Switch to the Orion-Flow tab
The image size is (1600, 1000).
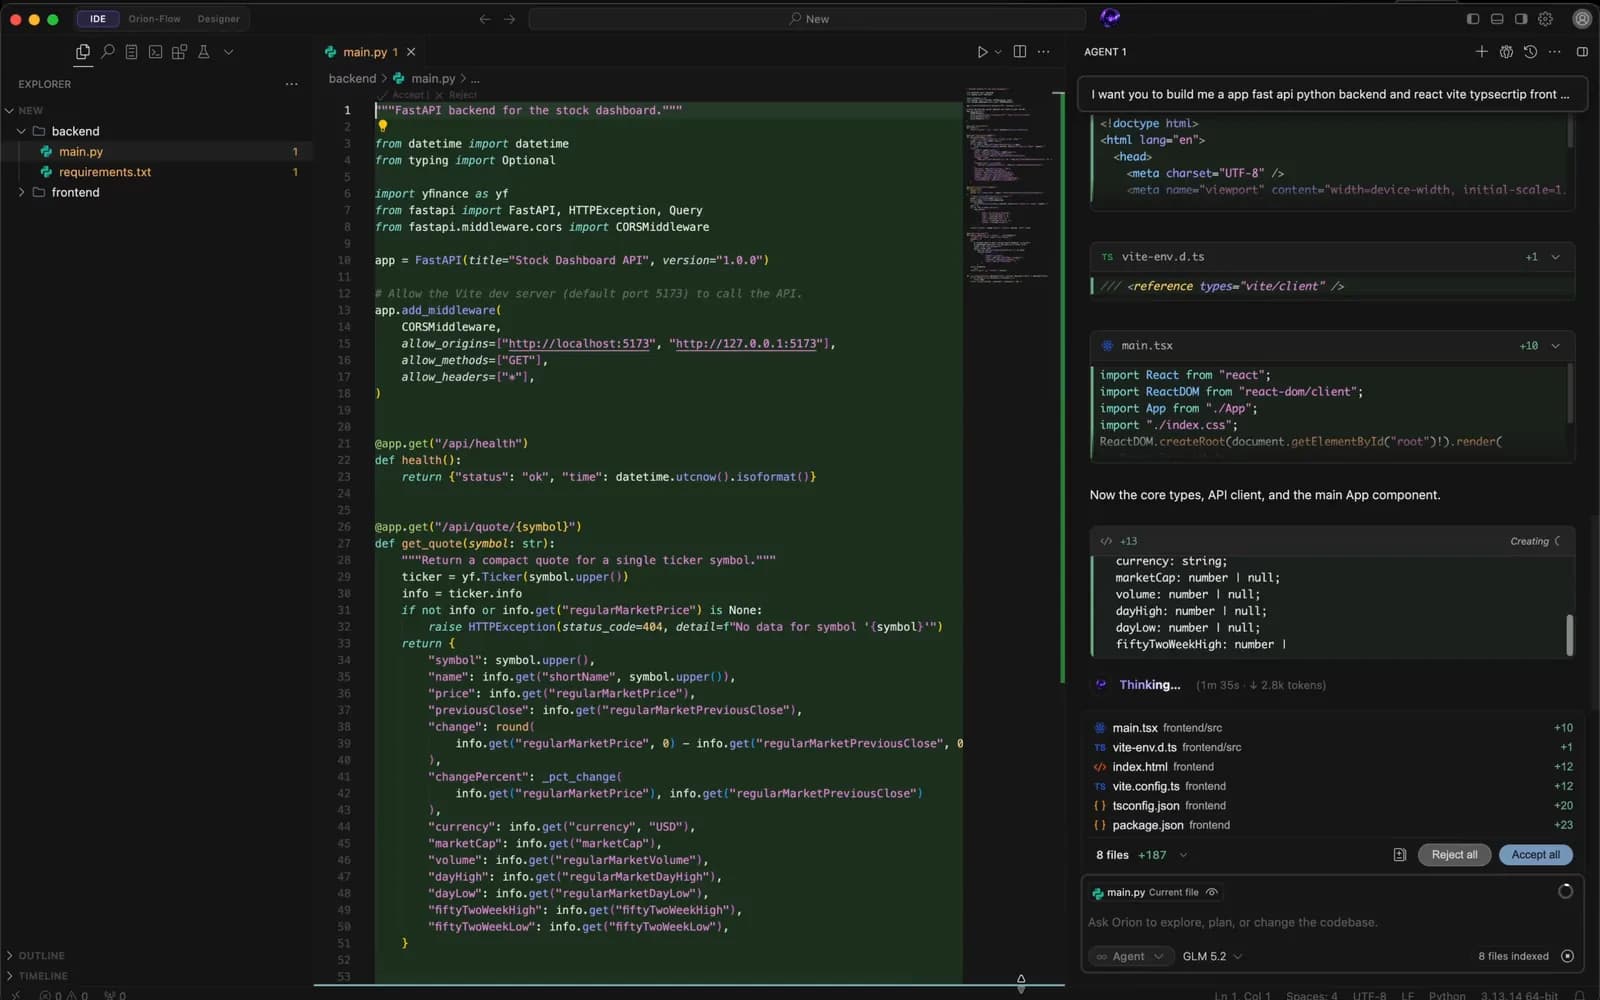[154, 19]
